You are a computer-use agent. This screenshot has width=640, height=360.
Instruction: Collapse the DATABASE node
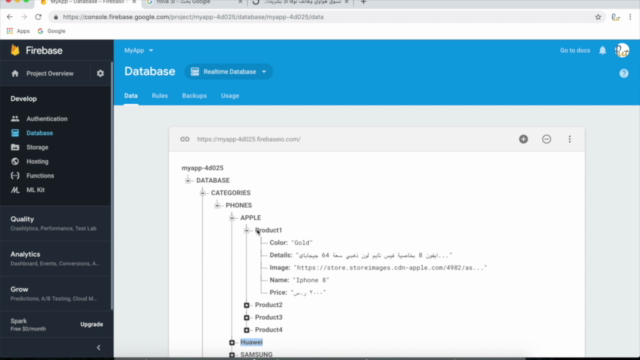point(188,180)
